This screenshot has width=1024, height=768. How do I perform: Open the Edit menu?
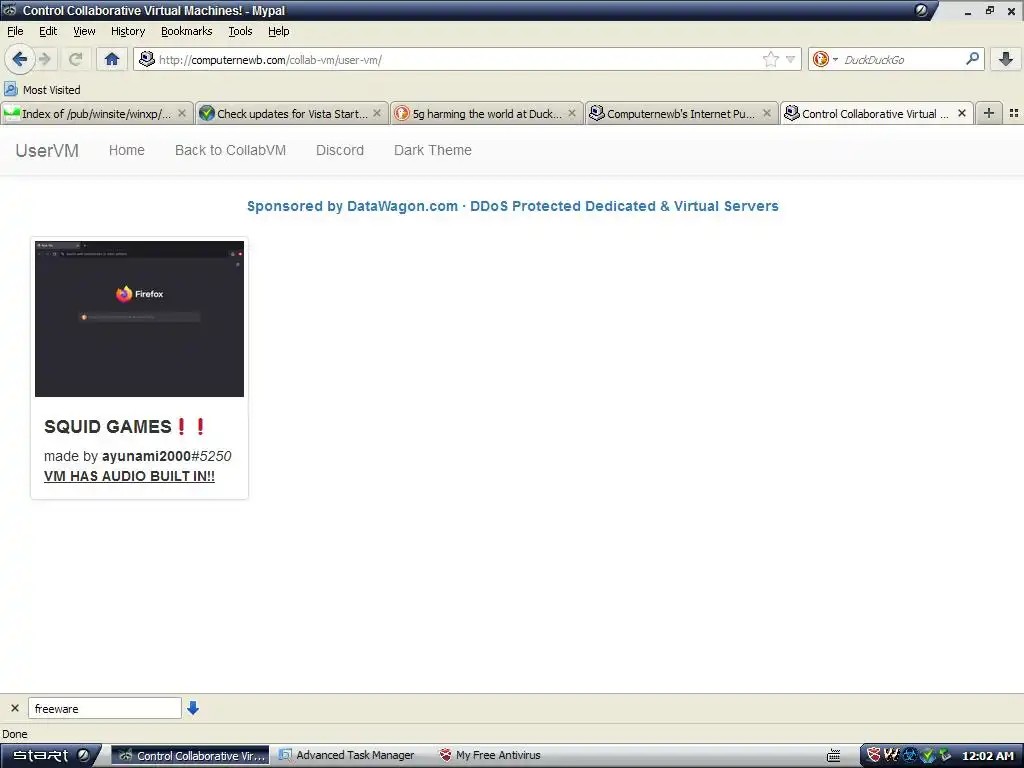48,31
